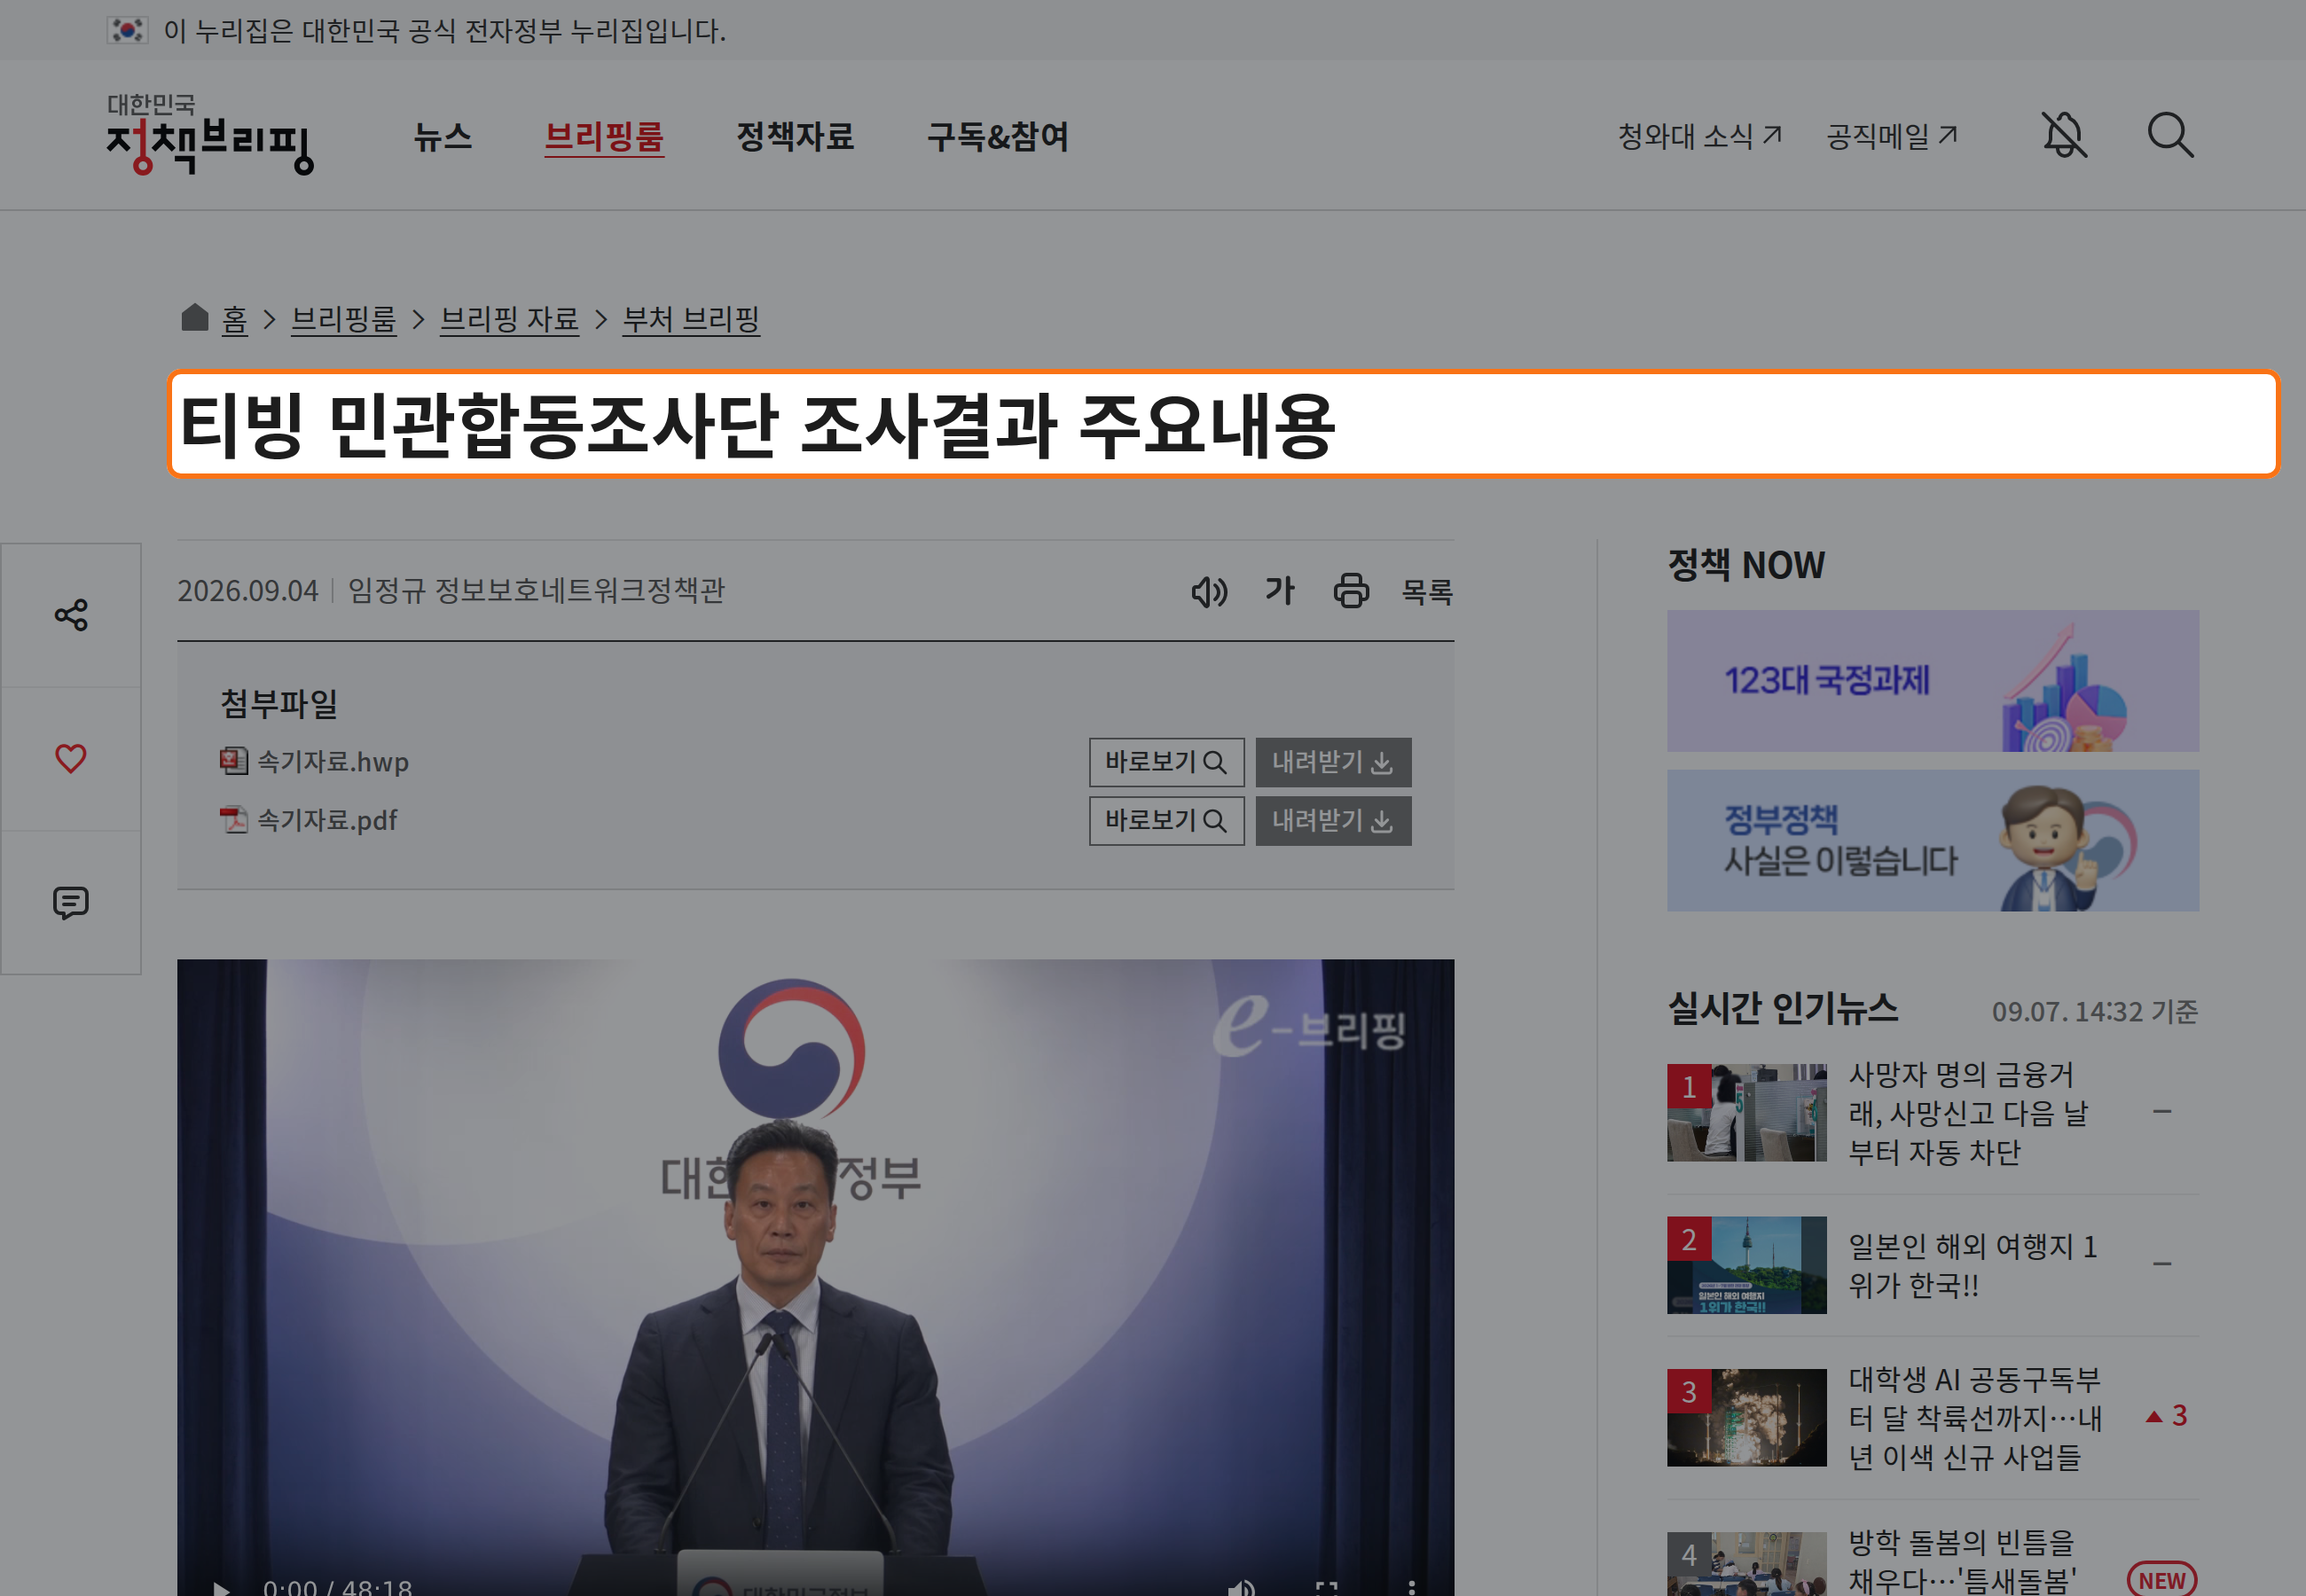The width and height of the screenshot is (2306, 1596).
Task: Click the date 2026.09.04
Action: 248,591
